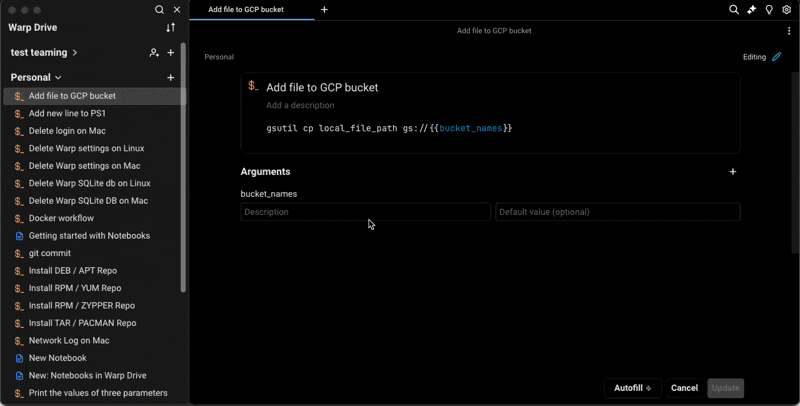
Task: Expand the test teaming section
Action: [x=75, y=52]
